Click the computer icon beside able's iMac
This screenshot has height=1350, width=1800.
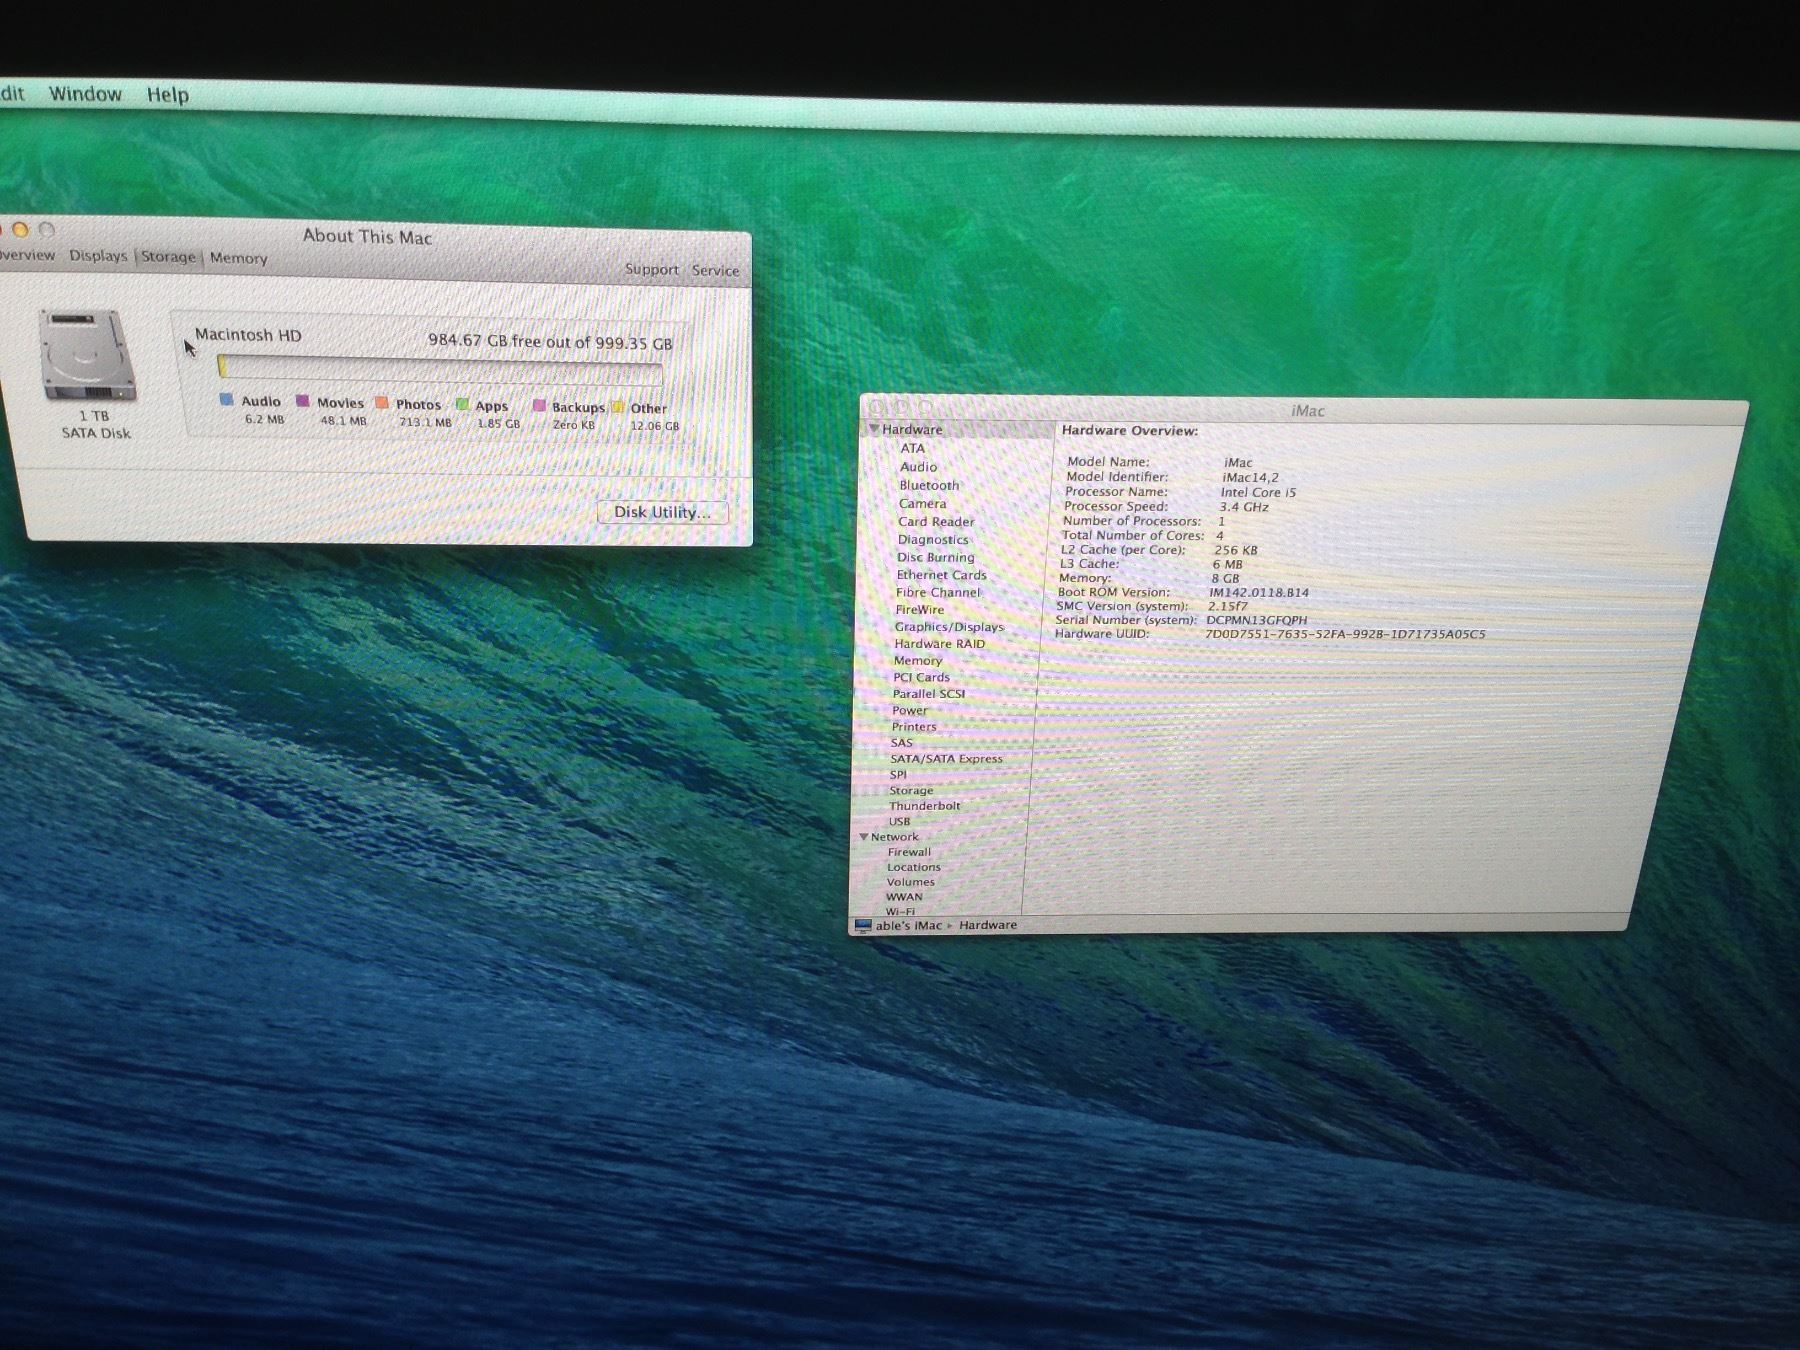click(862, 925)
